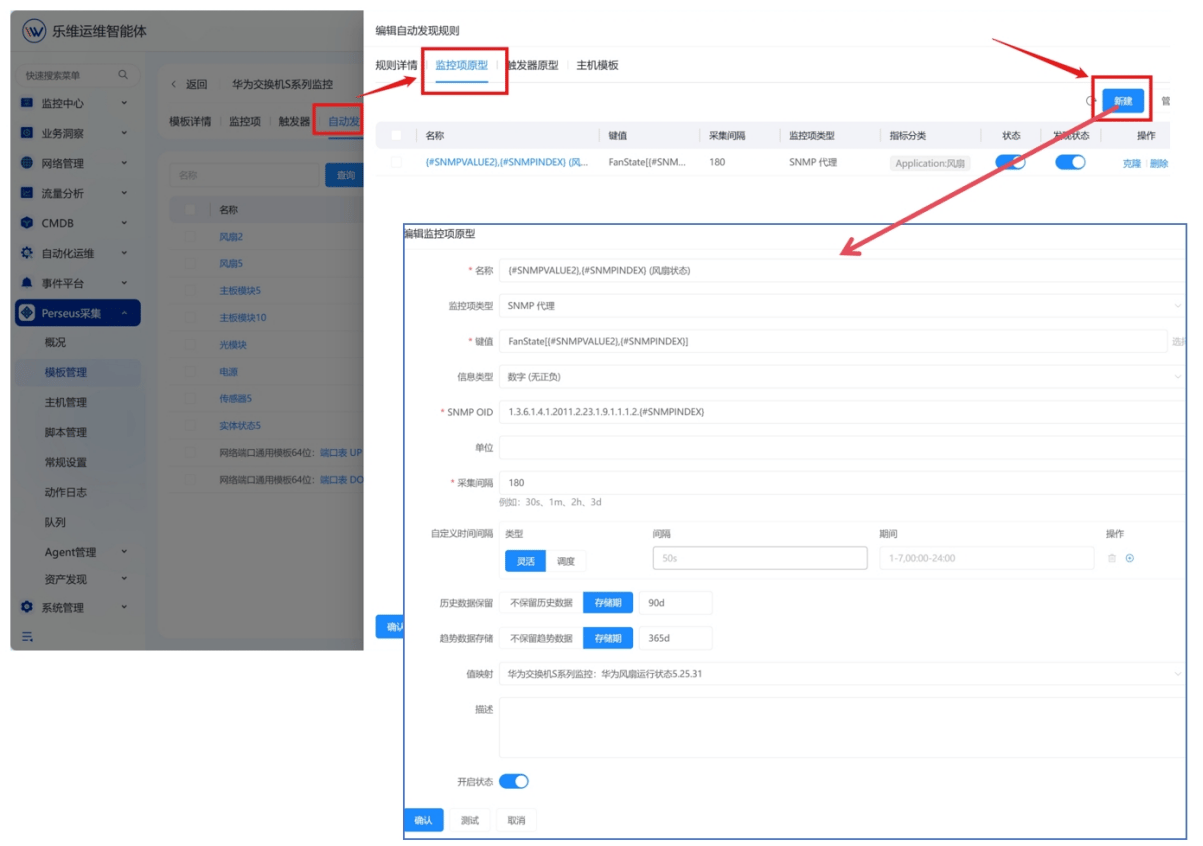Click the trash icon in custom interval row
This screenshot has height=846, width=1203.
pyautogui.click(x=1112, y=558)
